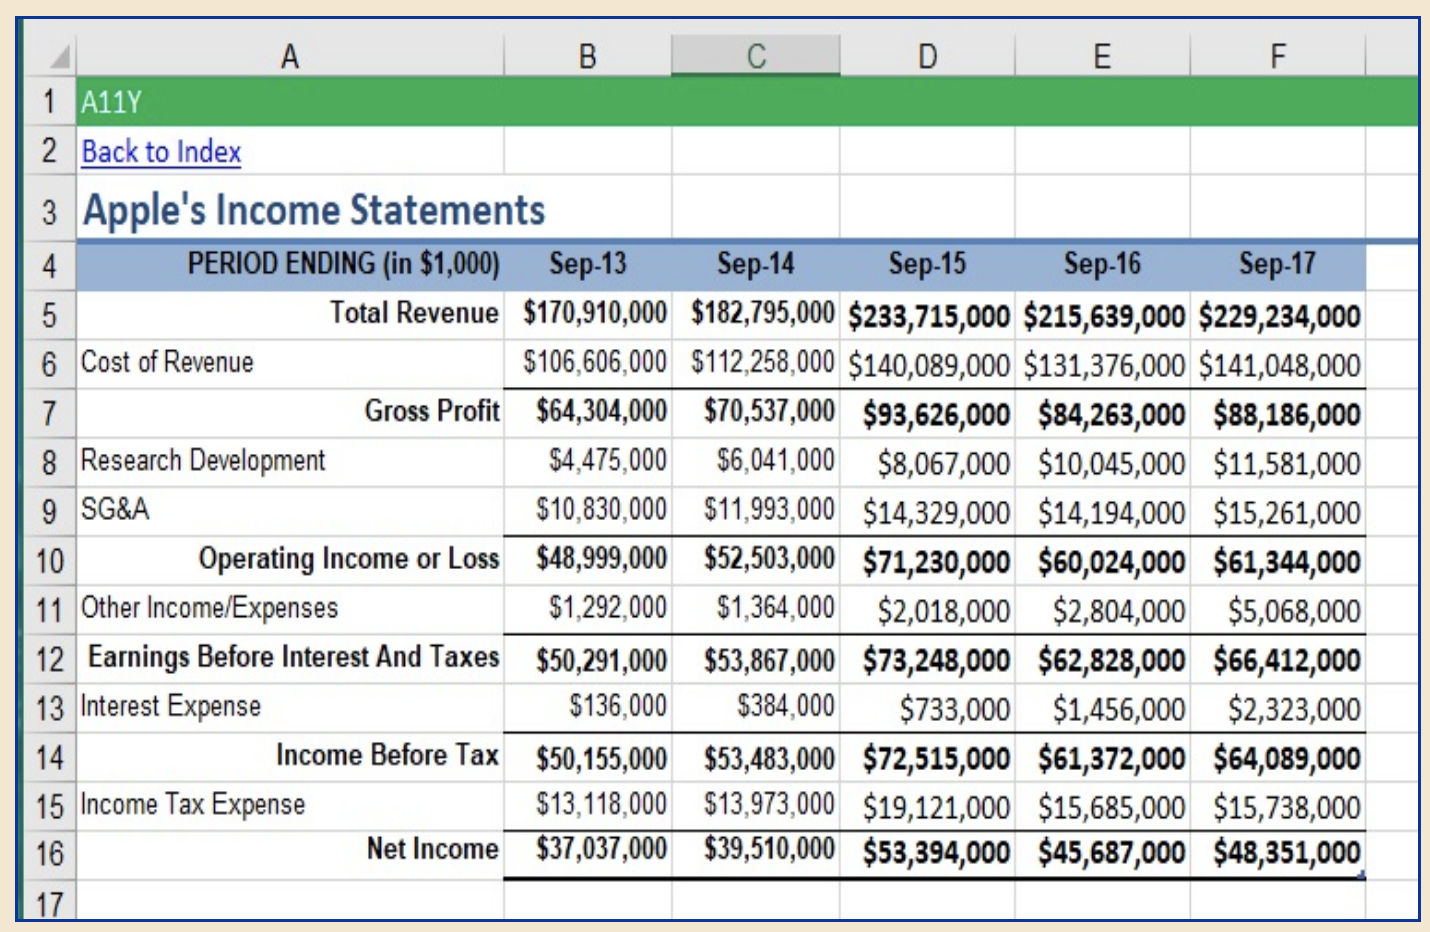
Task: Click Net Income value $48,351,000
Action: [1277, 854]
